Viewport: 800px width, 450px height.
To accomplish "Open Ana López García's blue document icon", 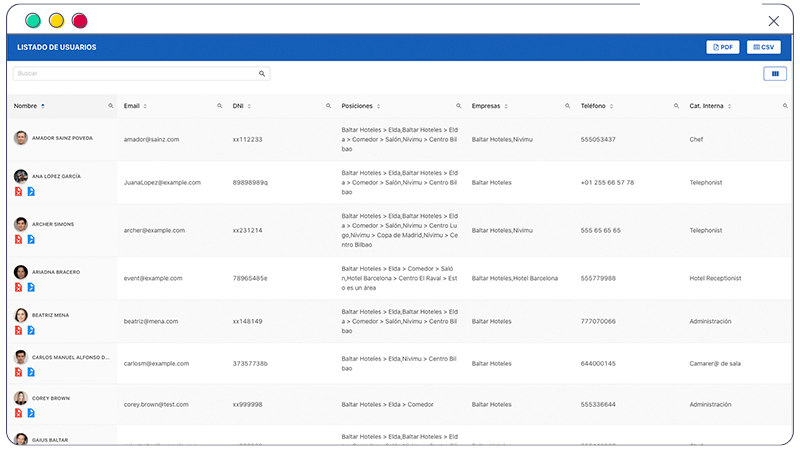I will tap(31, 191).
